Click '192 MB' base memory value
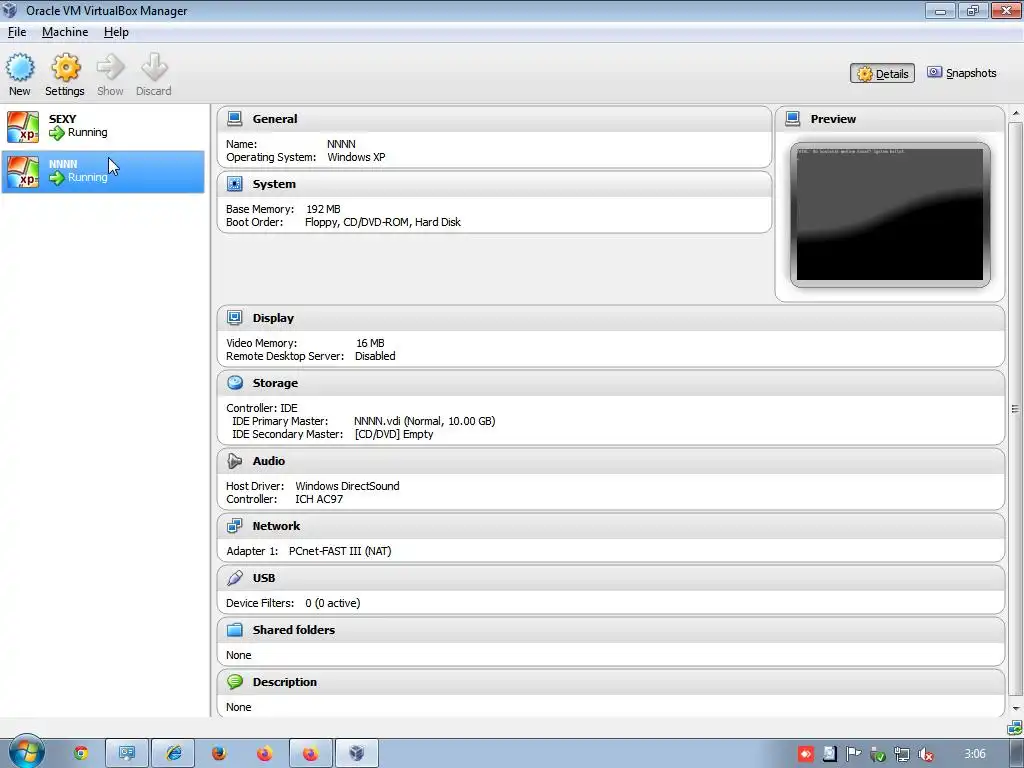The width and height of the screenshot is (1024, 768). point(323,209)
